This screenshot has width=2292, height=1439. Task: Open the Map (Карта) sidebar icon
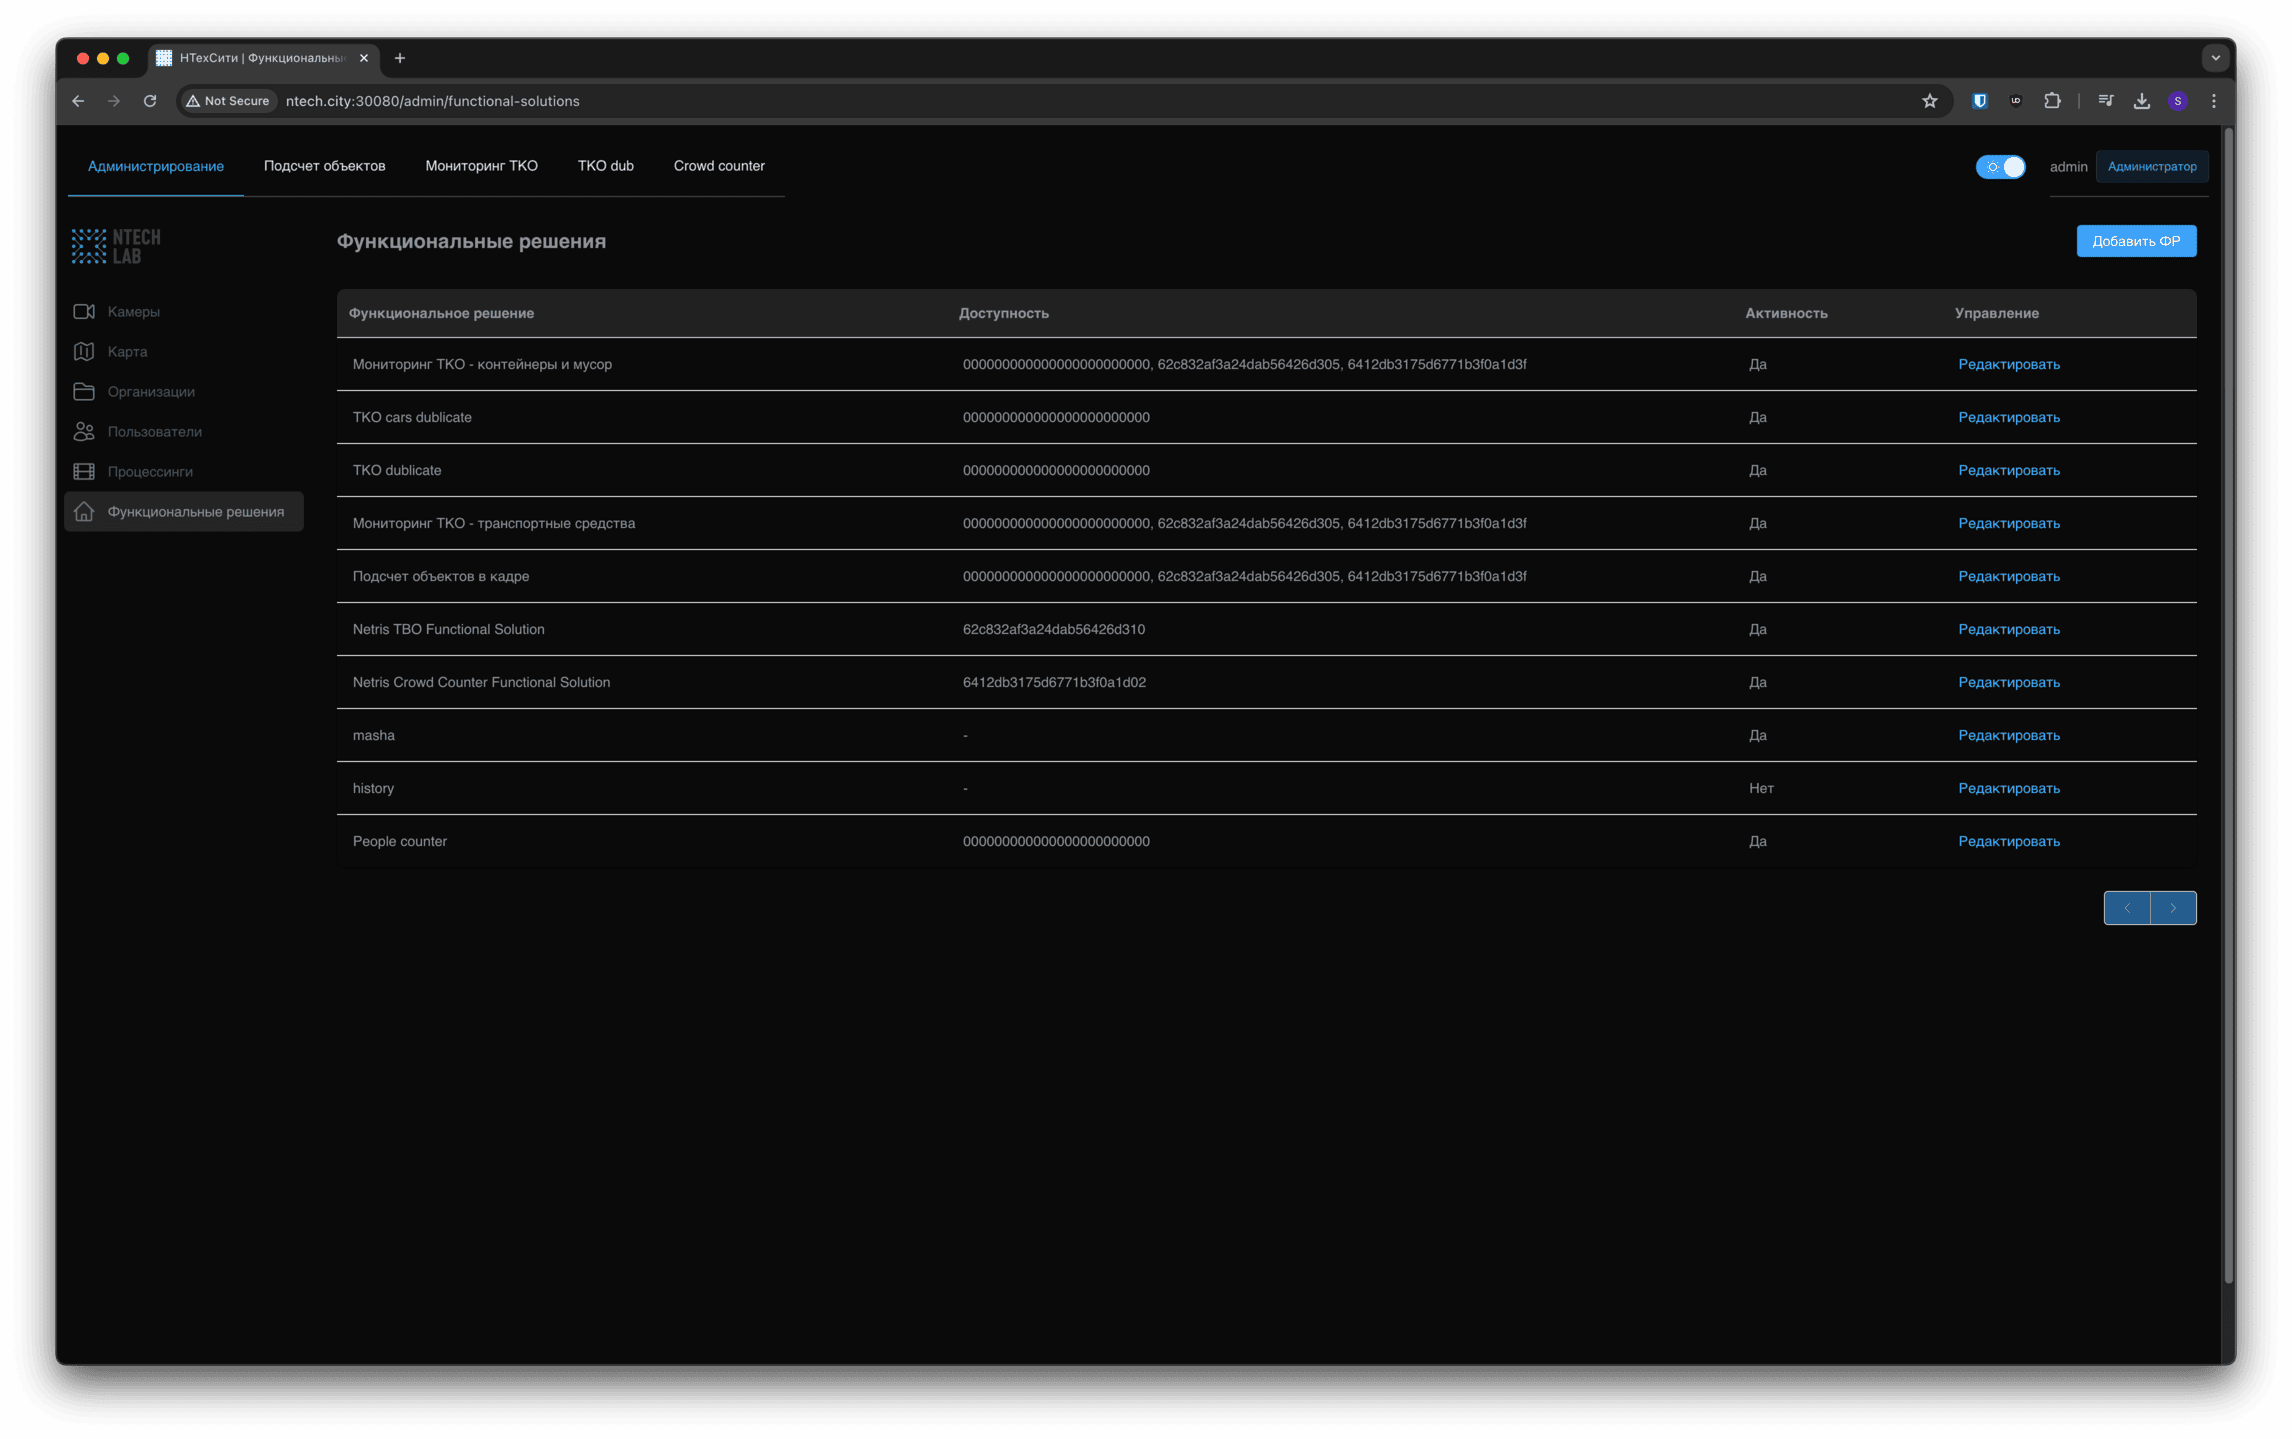84,352
